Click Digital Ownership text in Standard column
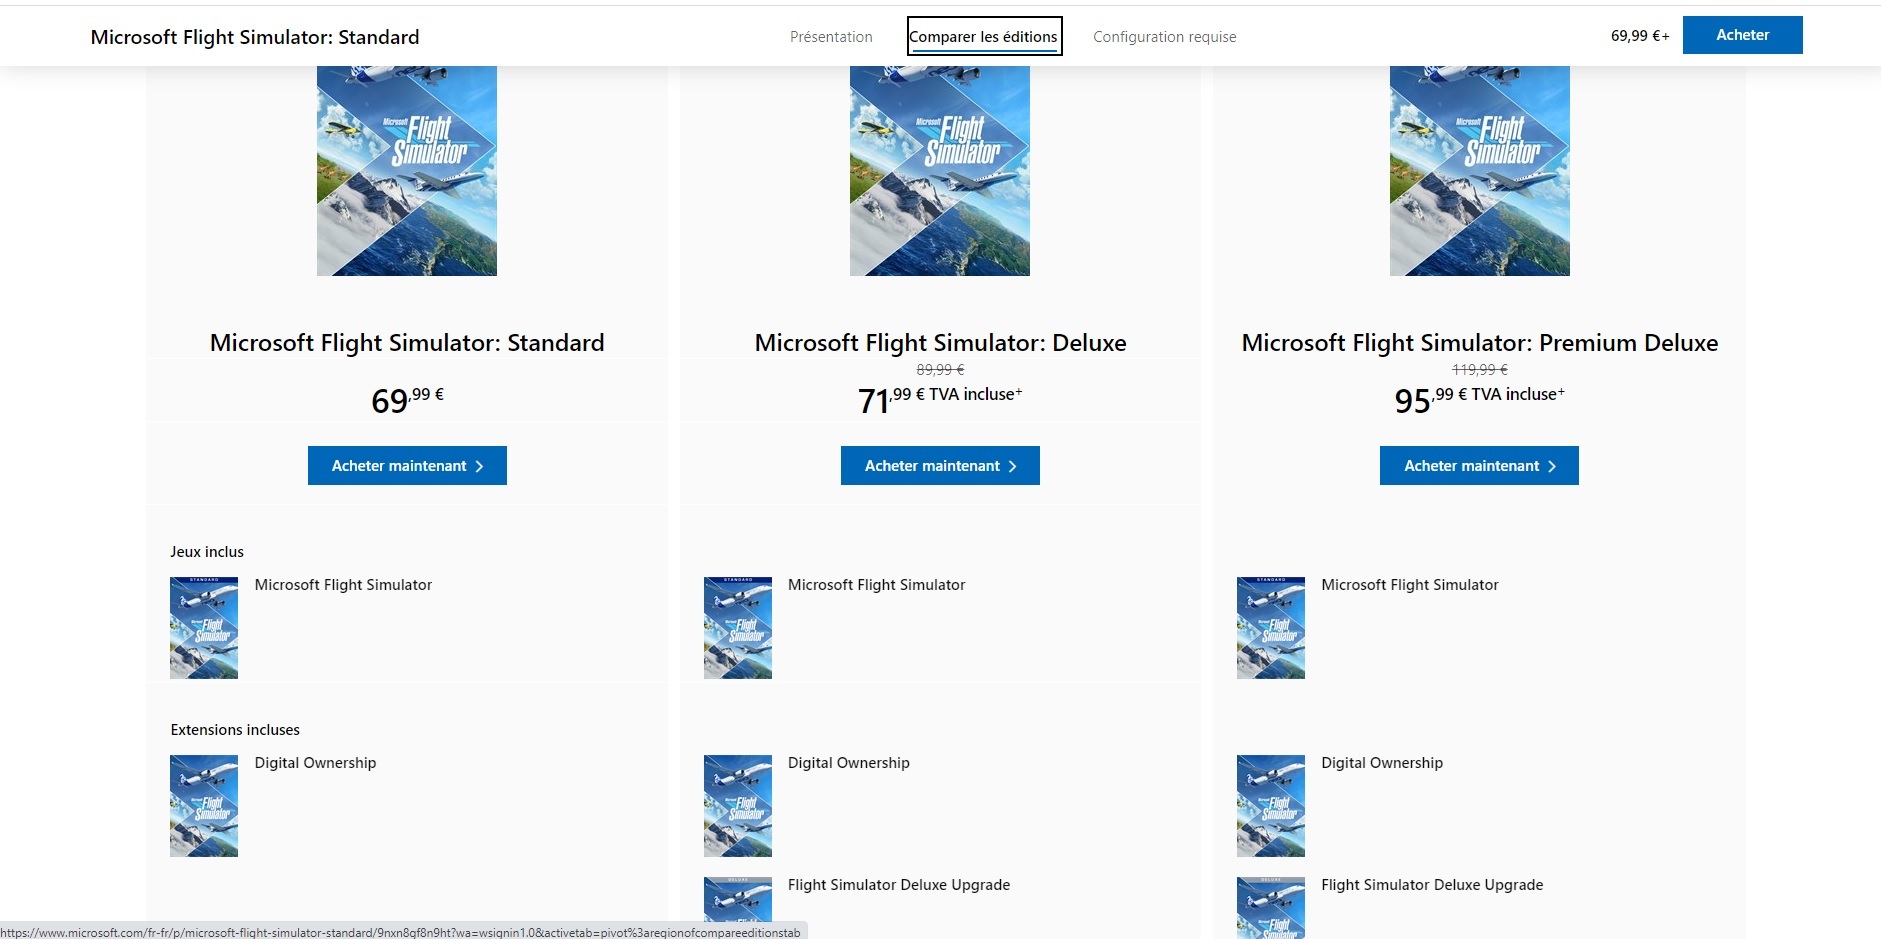The width and height of the screenshot is (1881, 939). point(316,763)
